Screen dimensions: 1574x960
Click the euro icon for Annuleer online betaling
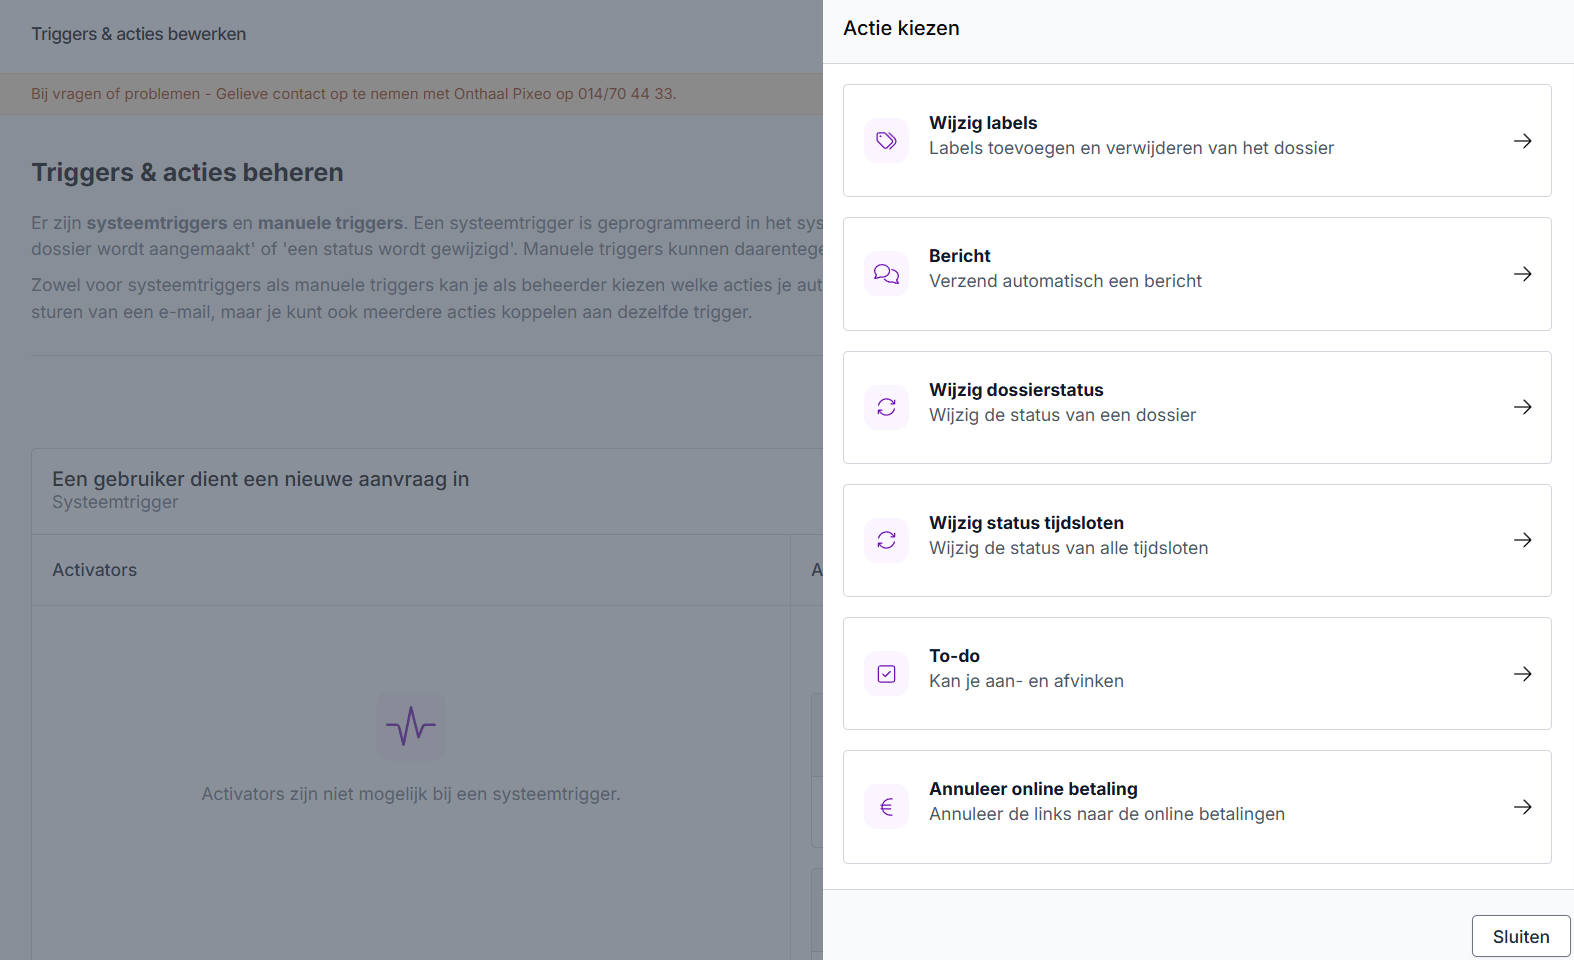[x=886, y=807]
